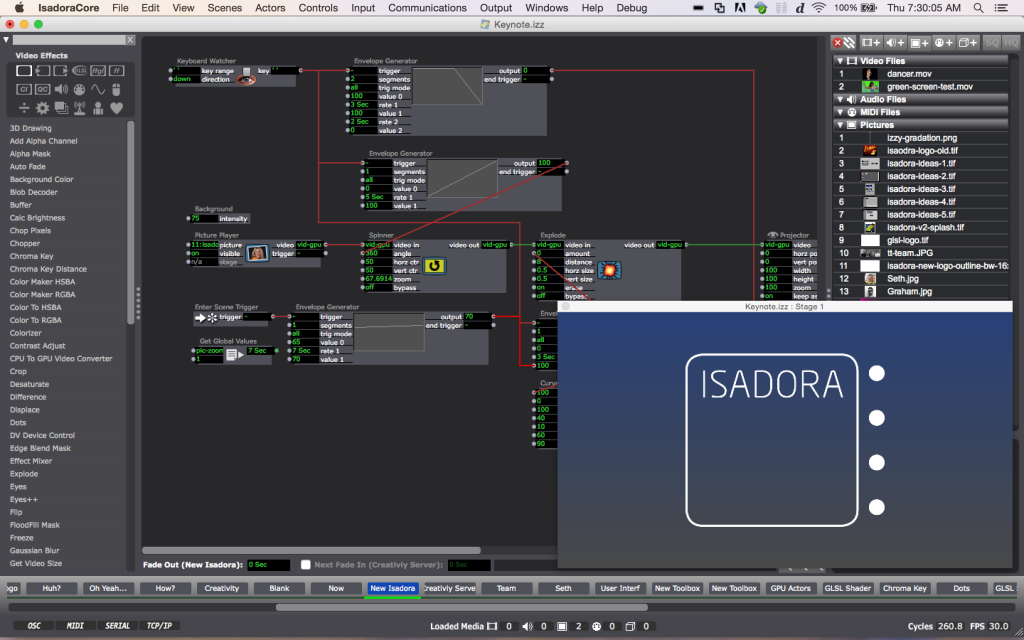The image size is (1024, 640).
Task: Select the GLSL actor category icon
Action: click(79, 70)
